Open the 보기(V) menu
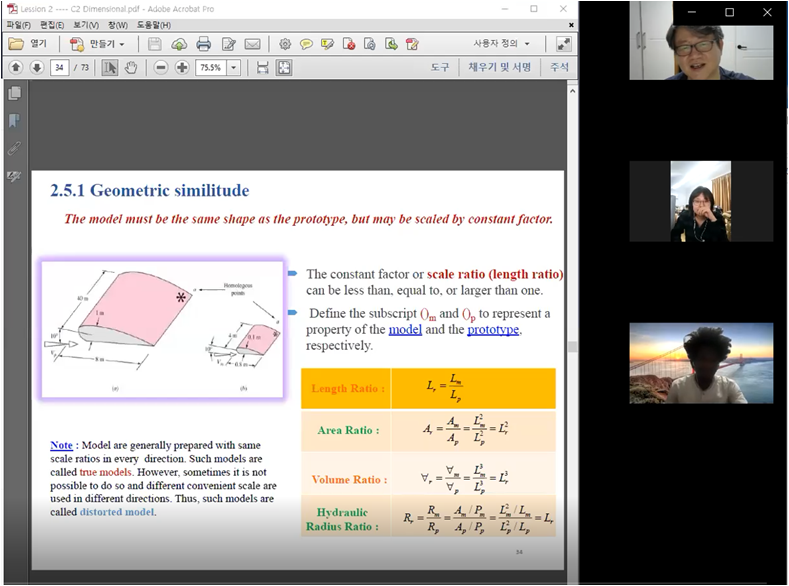Image resolution: width=789 pixels, height=586 pixels. 88,24
